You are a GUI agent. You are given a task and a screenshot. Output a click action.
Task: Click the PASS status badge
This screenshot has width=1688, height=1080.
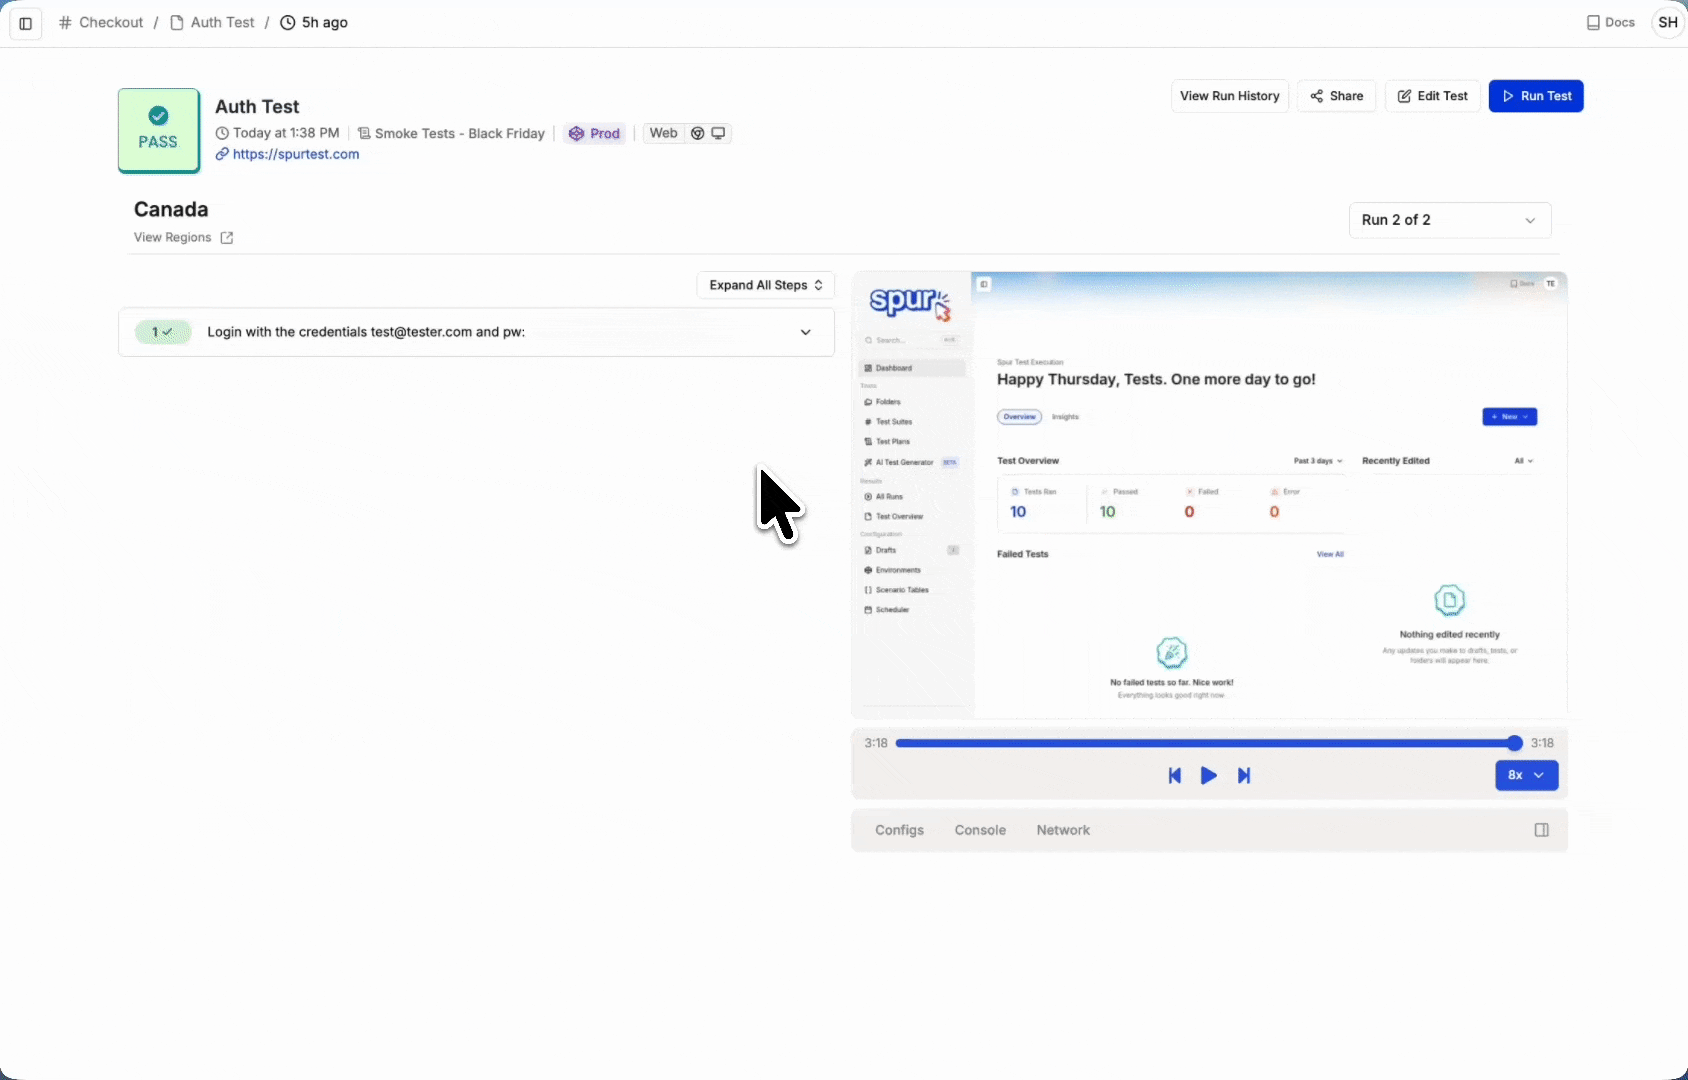158,130
